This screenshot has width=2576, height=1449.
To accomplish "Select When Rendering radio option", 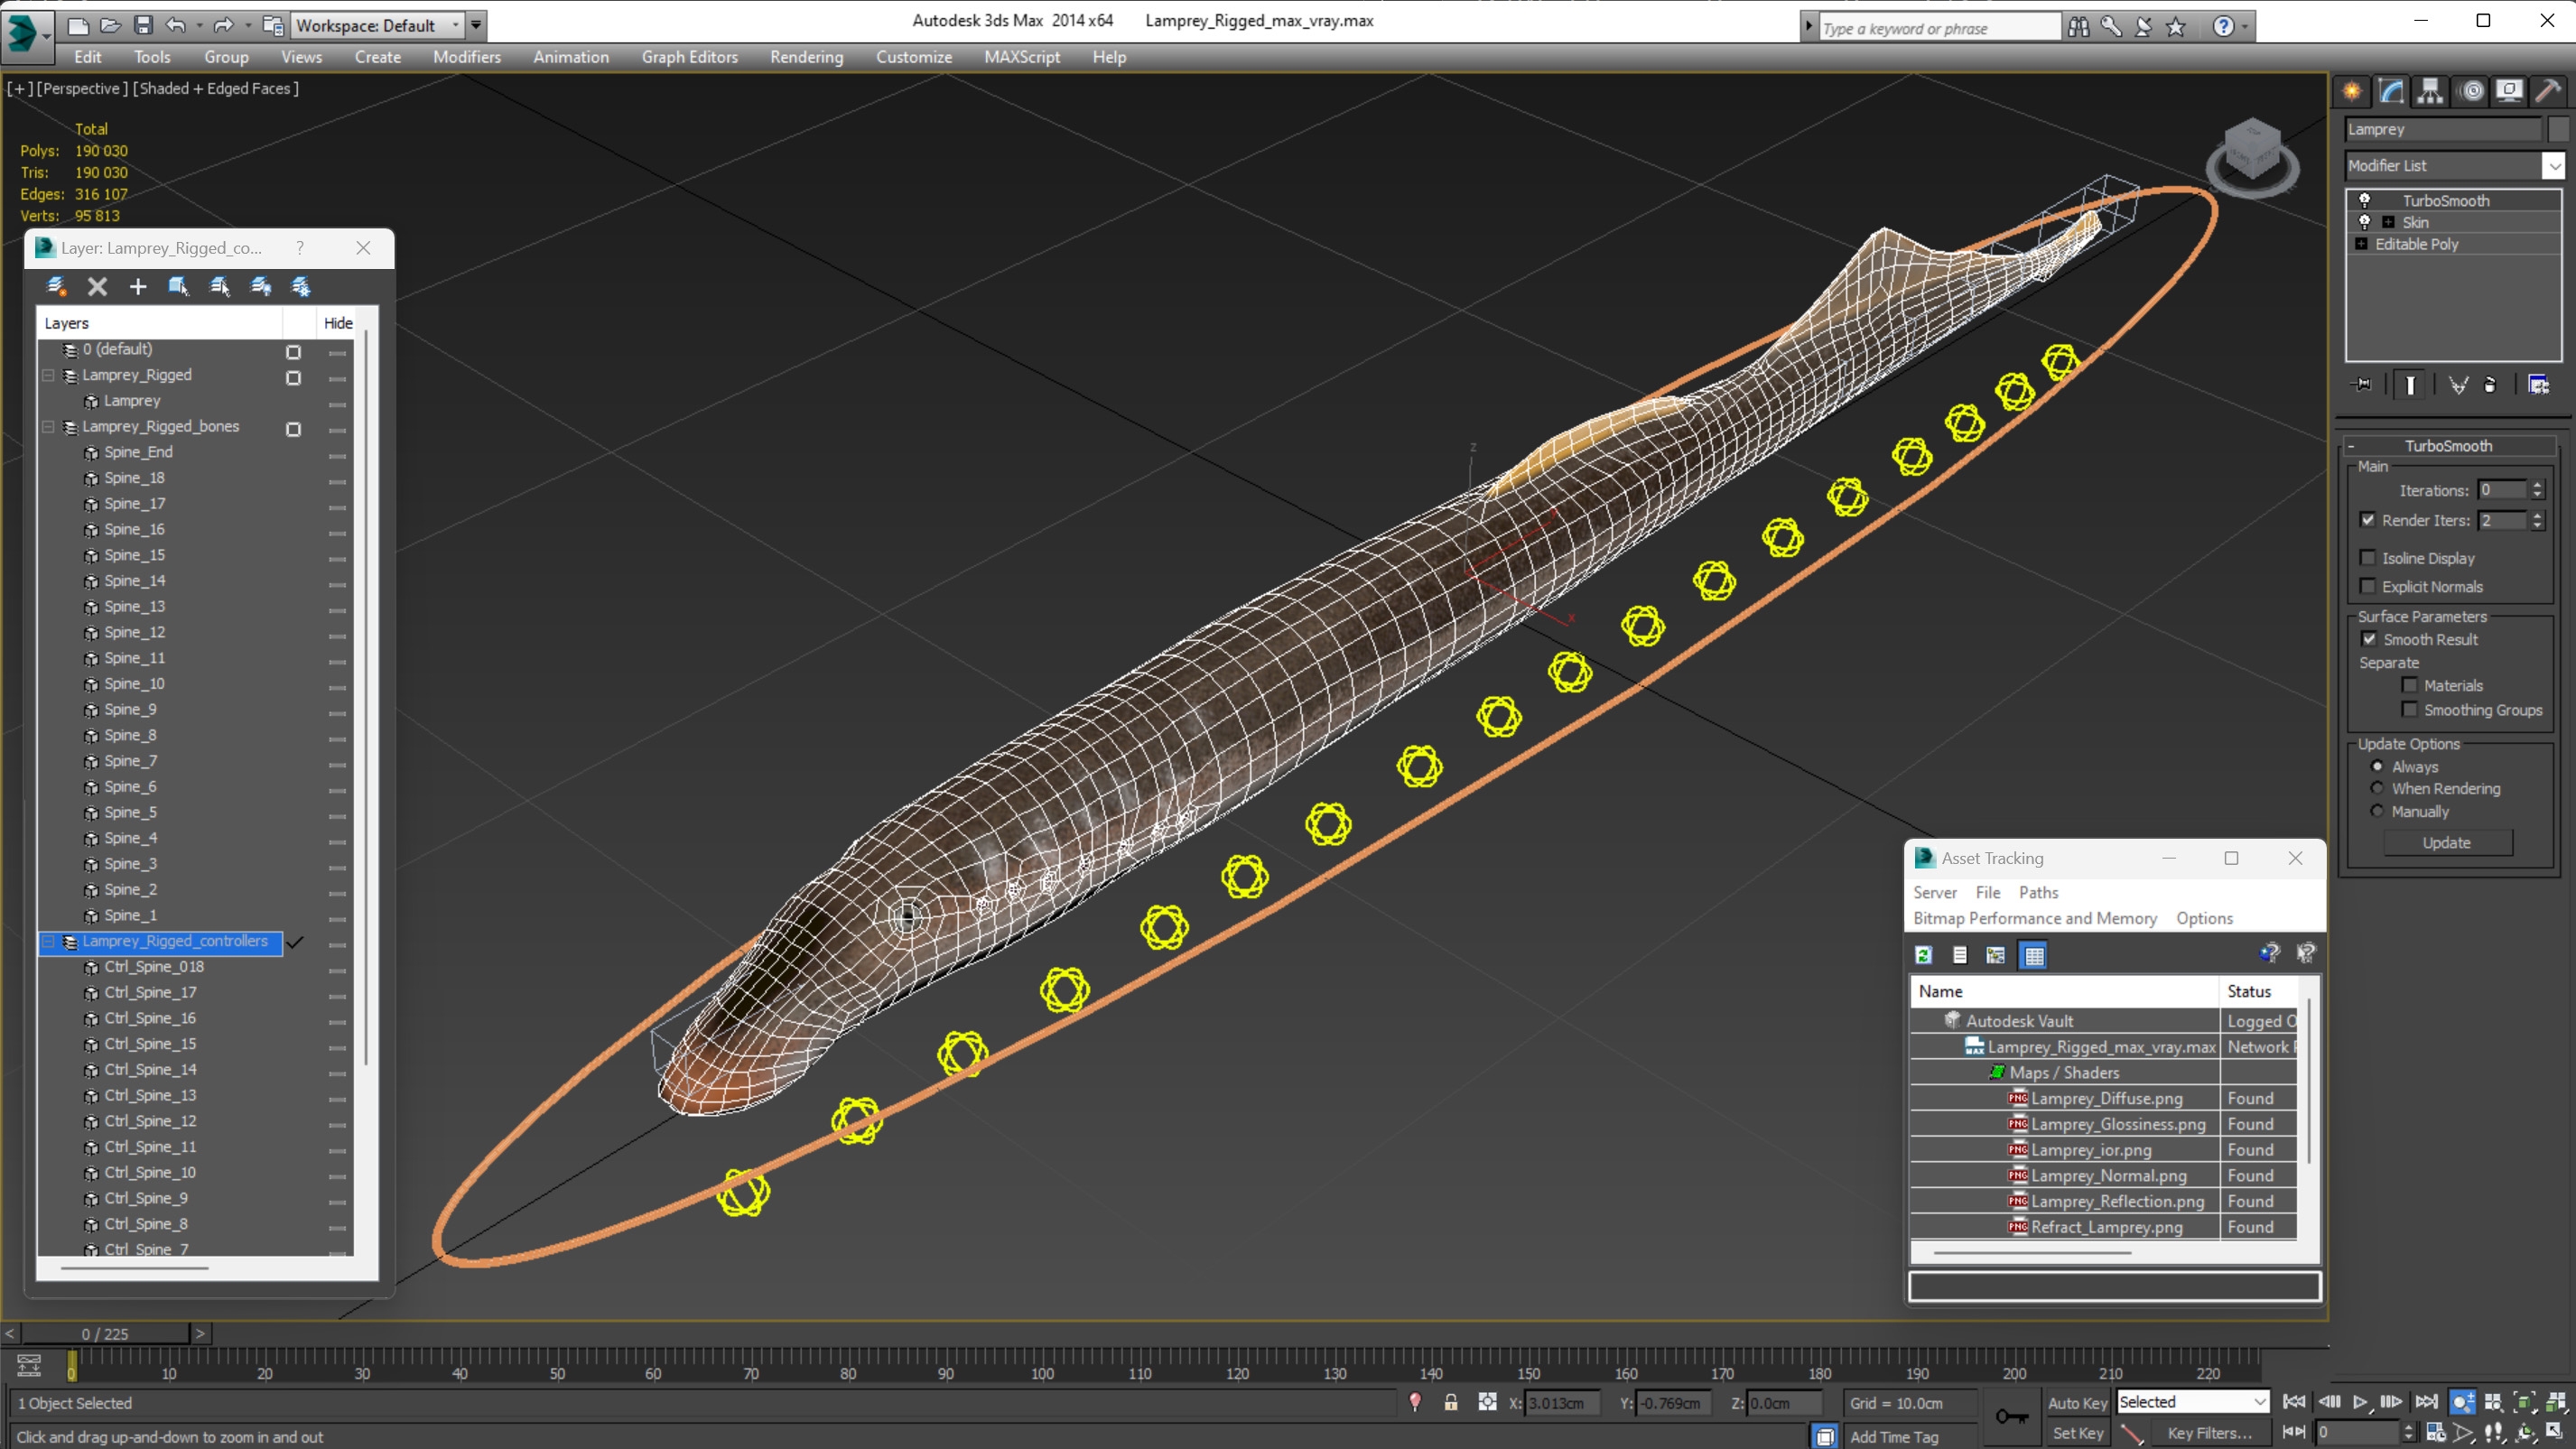I will pyautogui.click(x=2377, y=788).
